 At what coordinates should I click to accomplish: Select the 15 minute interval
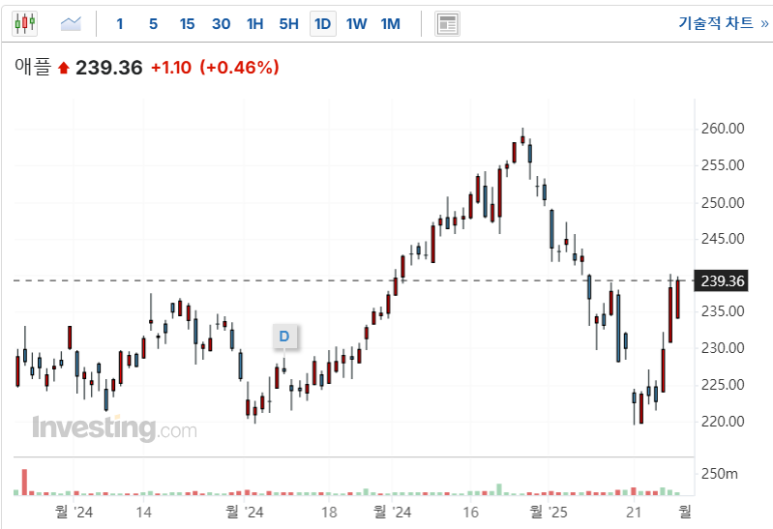pos(187,24)
